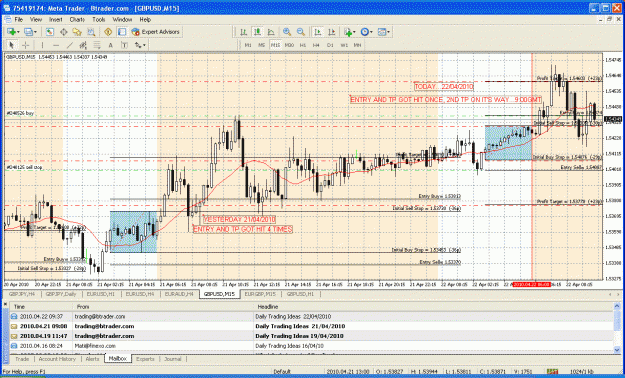625x378 pixels.
Task: Zoom out of the chart
Action: [301, 32]
